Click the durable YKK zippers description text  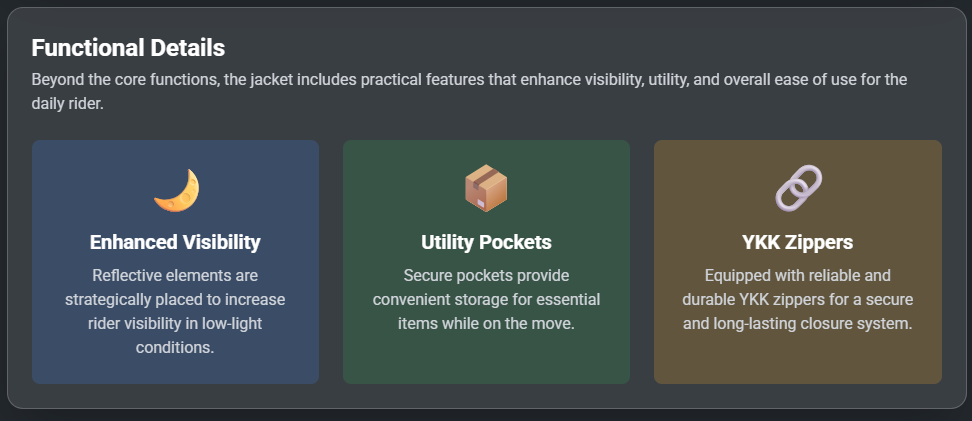(798, 299)
